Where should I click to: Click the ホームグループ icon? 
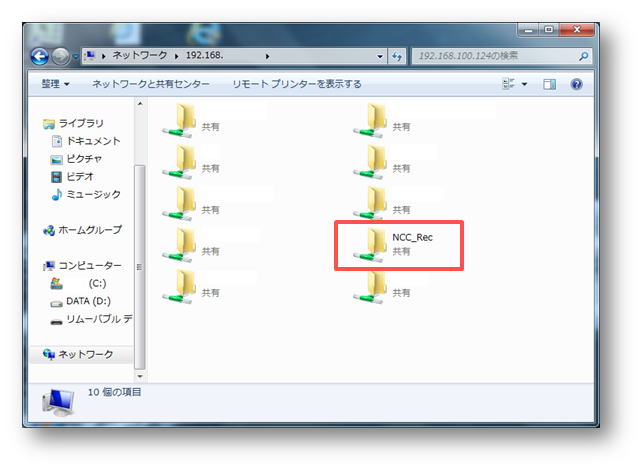pyautogui.click(x=49, y=230)
